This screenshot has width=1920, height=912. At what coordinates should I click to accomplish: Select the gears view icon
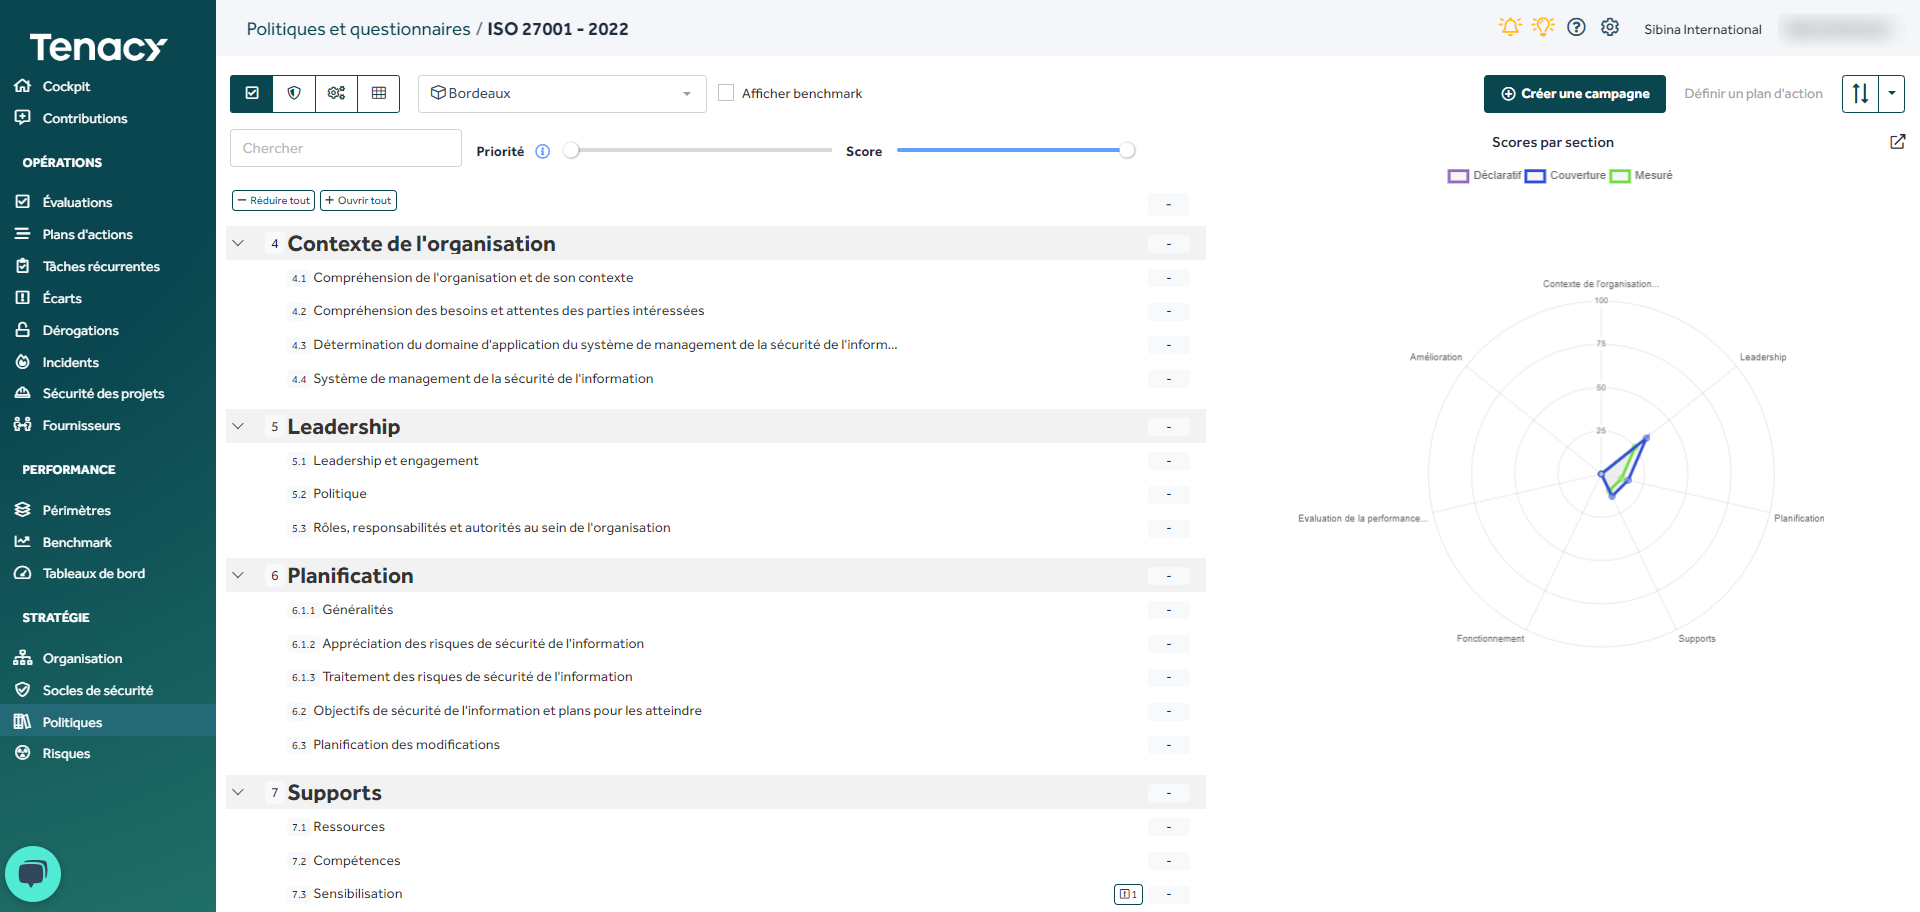336,93
